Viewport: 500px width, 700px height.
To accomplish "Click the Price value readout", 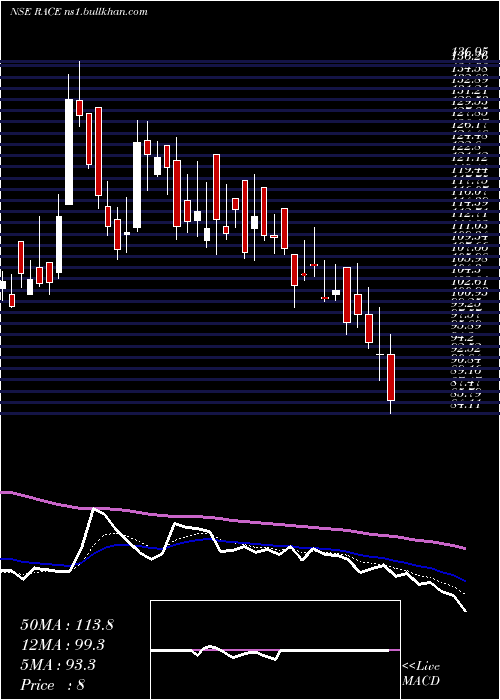I will 53,685.
